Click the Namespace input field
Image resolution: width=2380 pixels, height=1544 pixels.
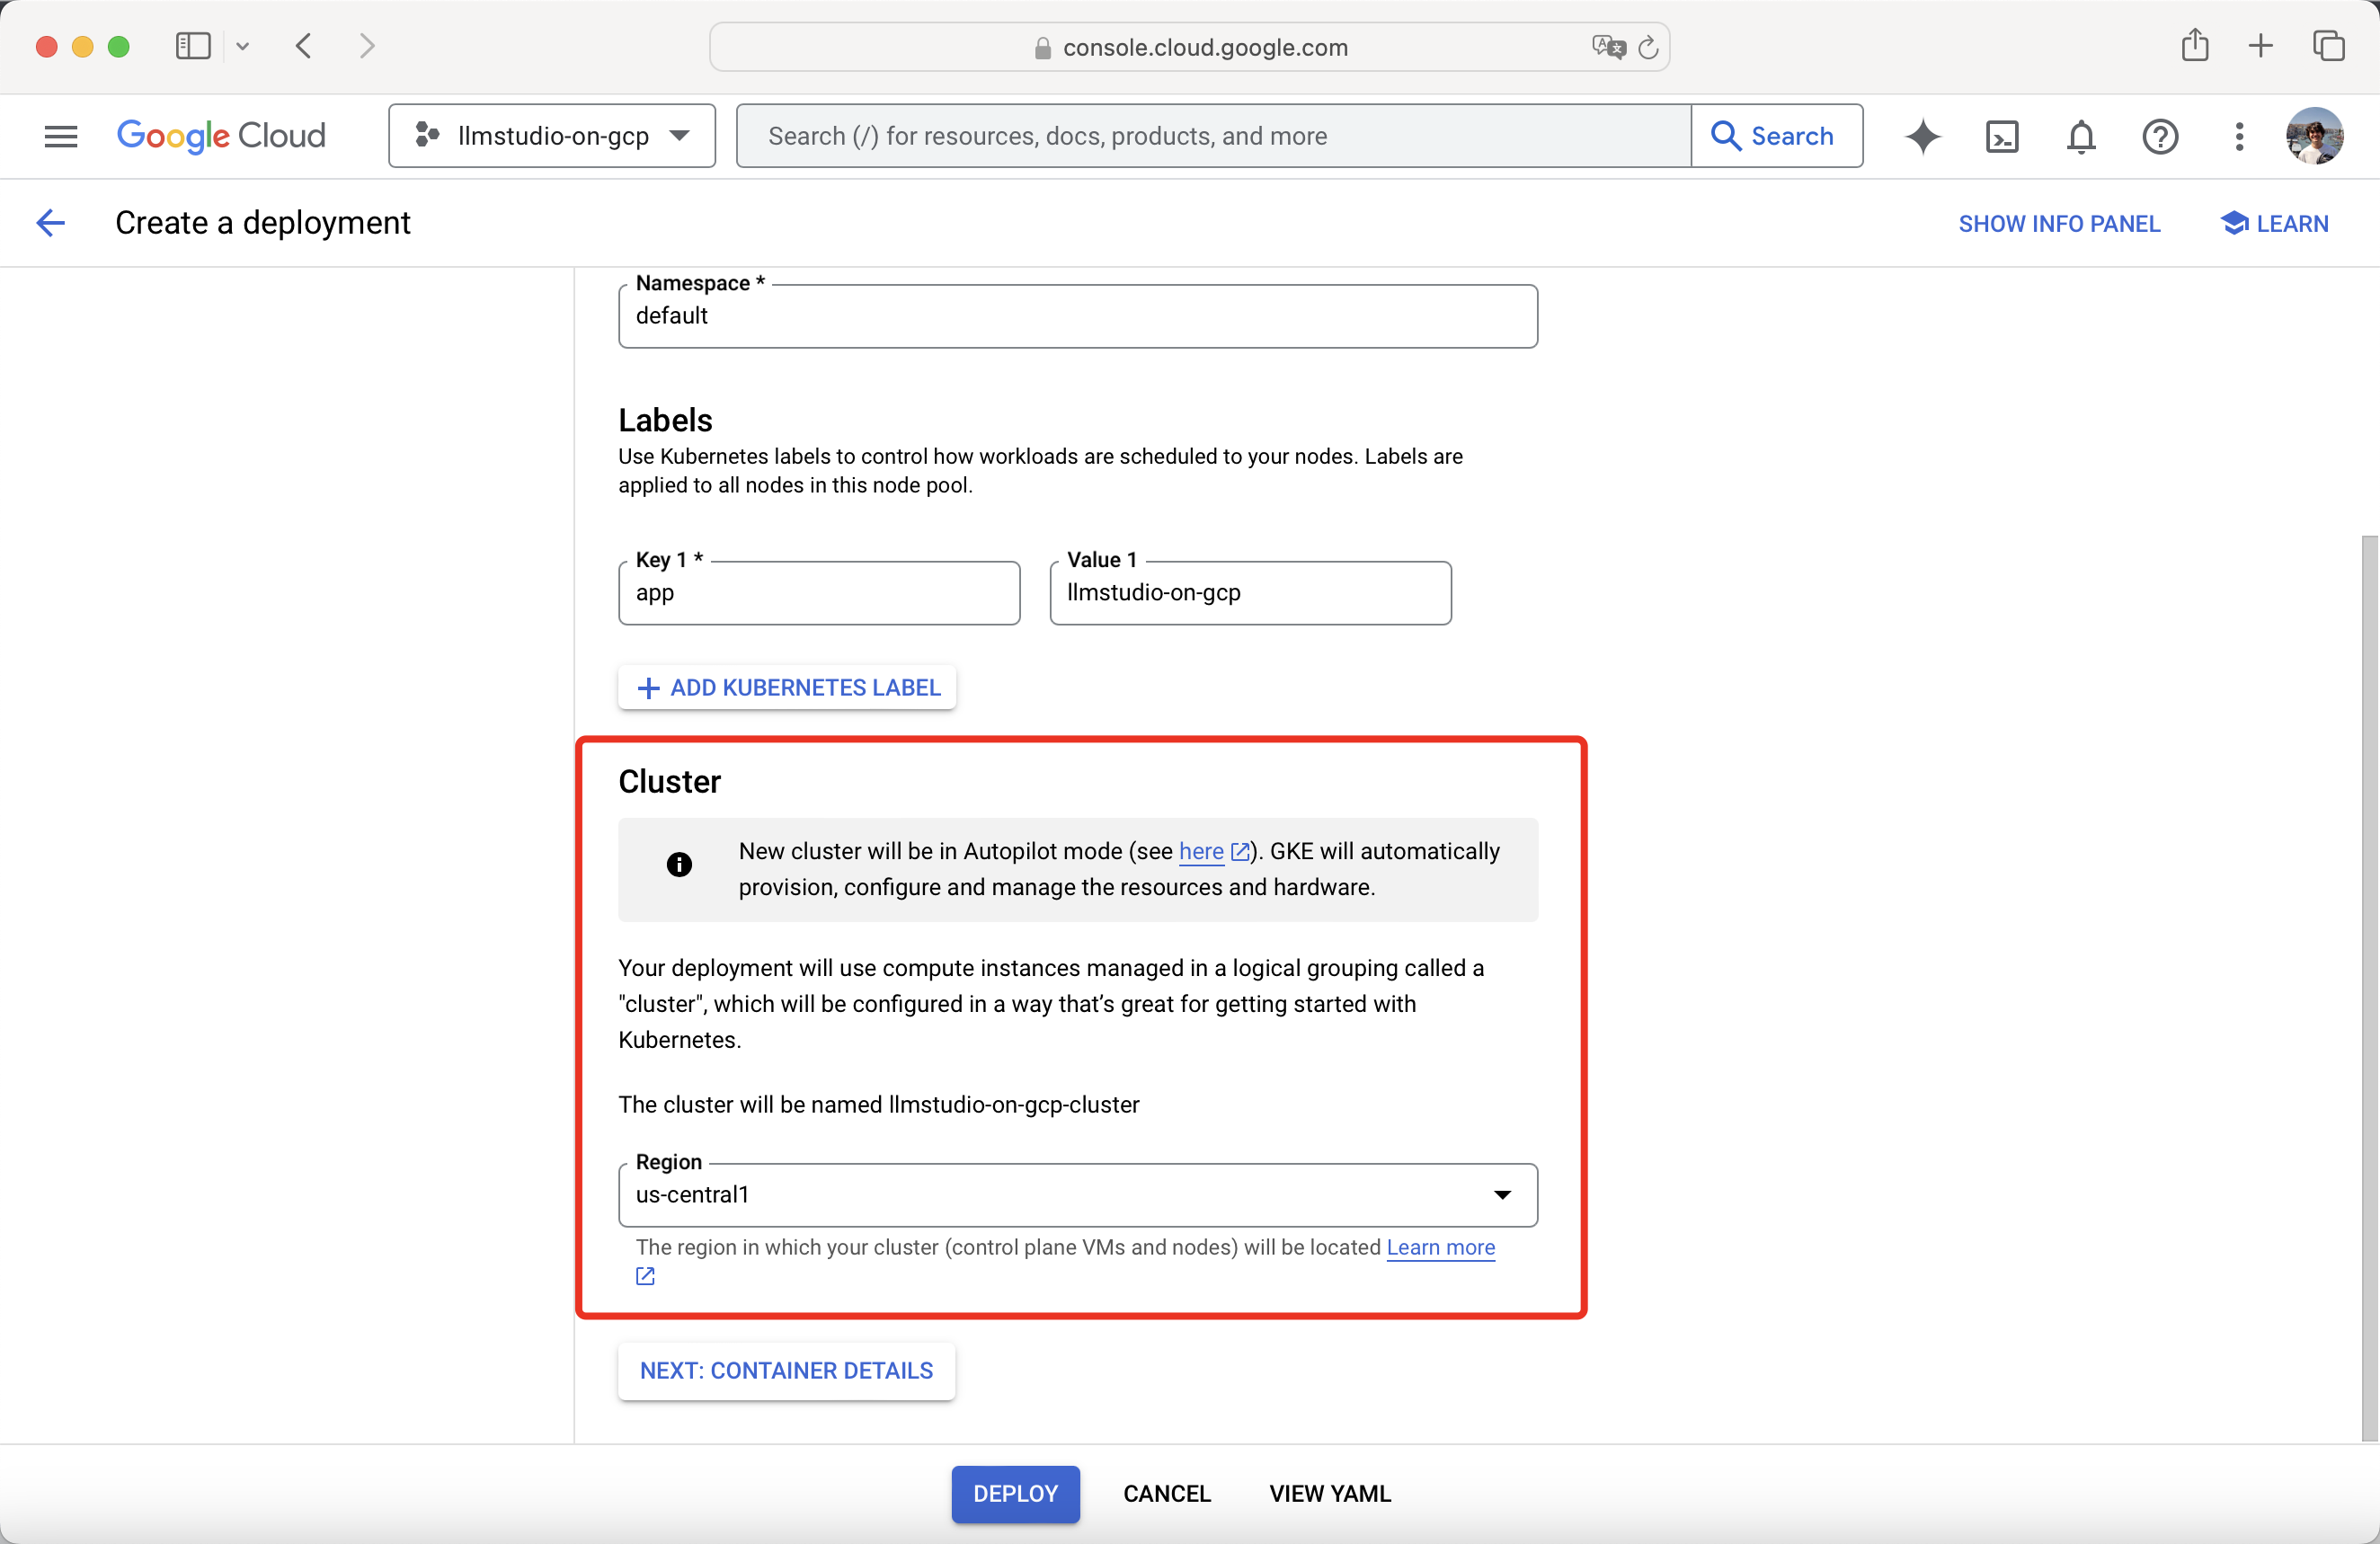(1077, 316)
